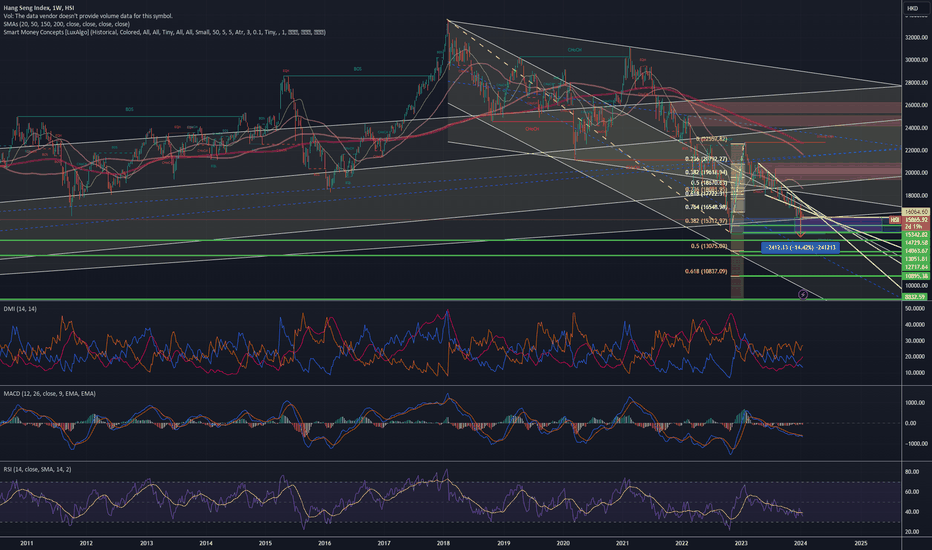Screen dimensions: 932x550
Task: Click the -1000.00 tick on the MACD scale
Action: [x=915, y=444]
